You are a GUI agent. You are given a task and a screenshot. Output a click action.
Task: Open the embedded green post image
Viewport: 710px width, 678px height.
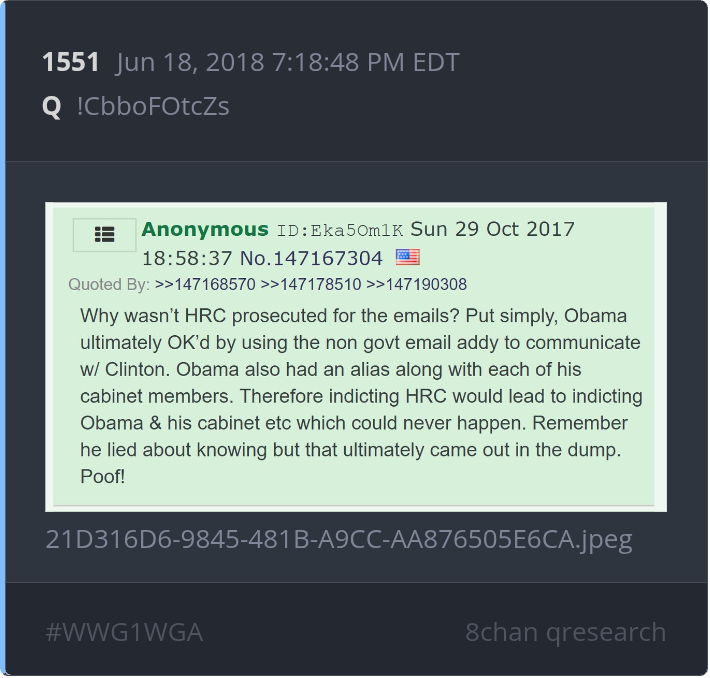tap(356, 357)
